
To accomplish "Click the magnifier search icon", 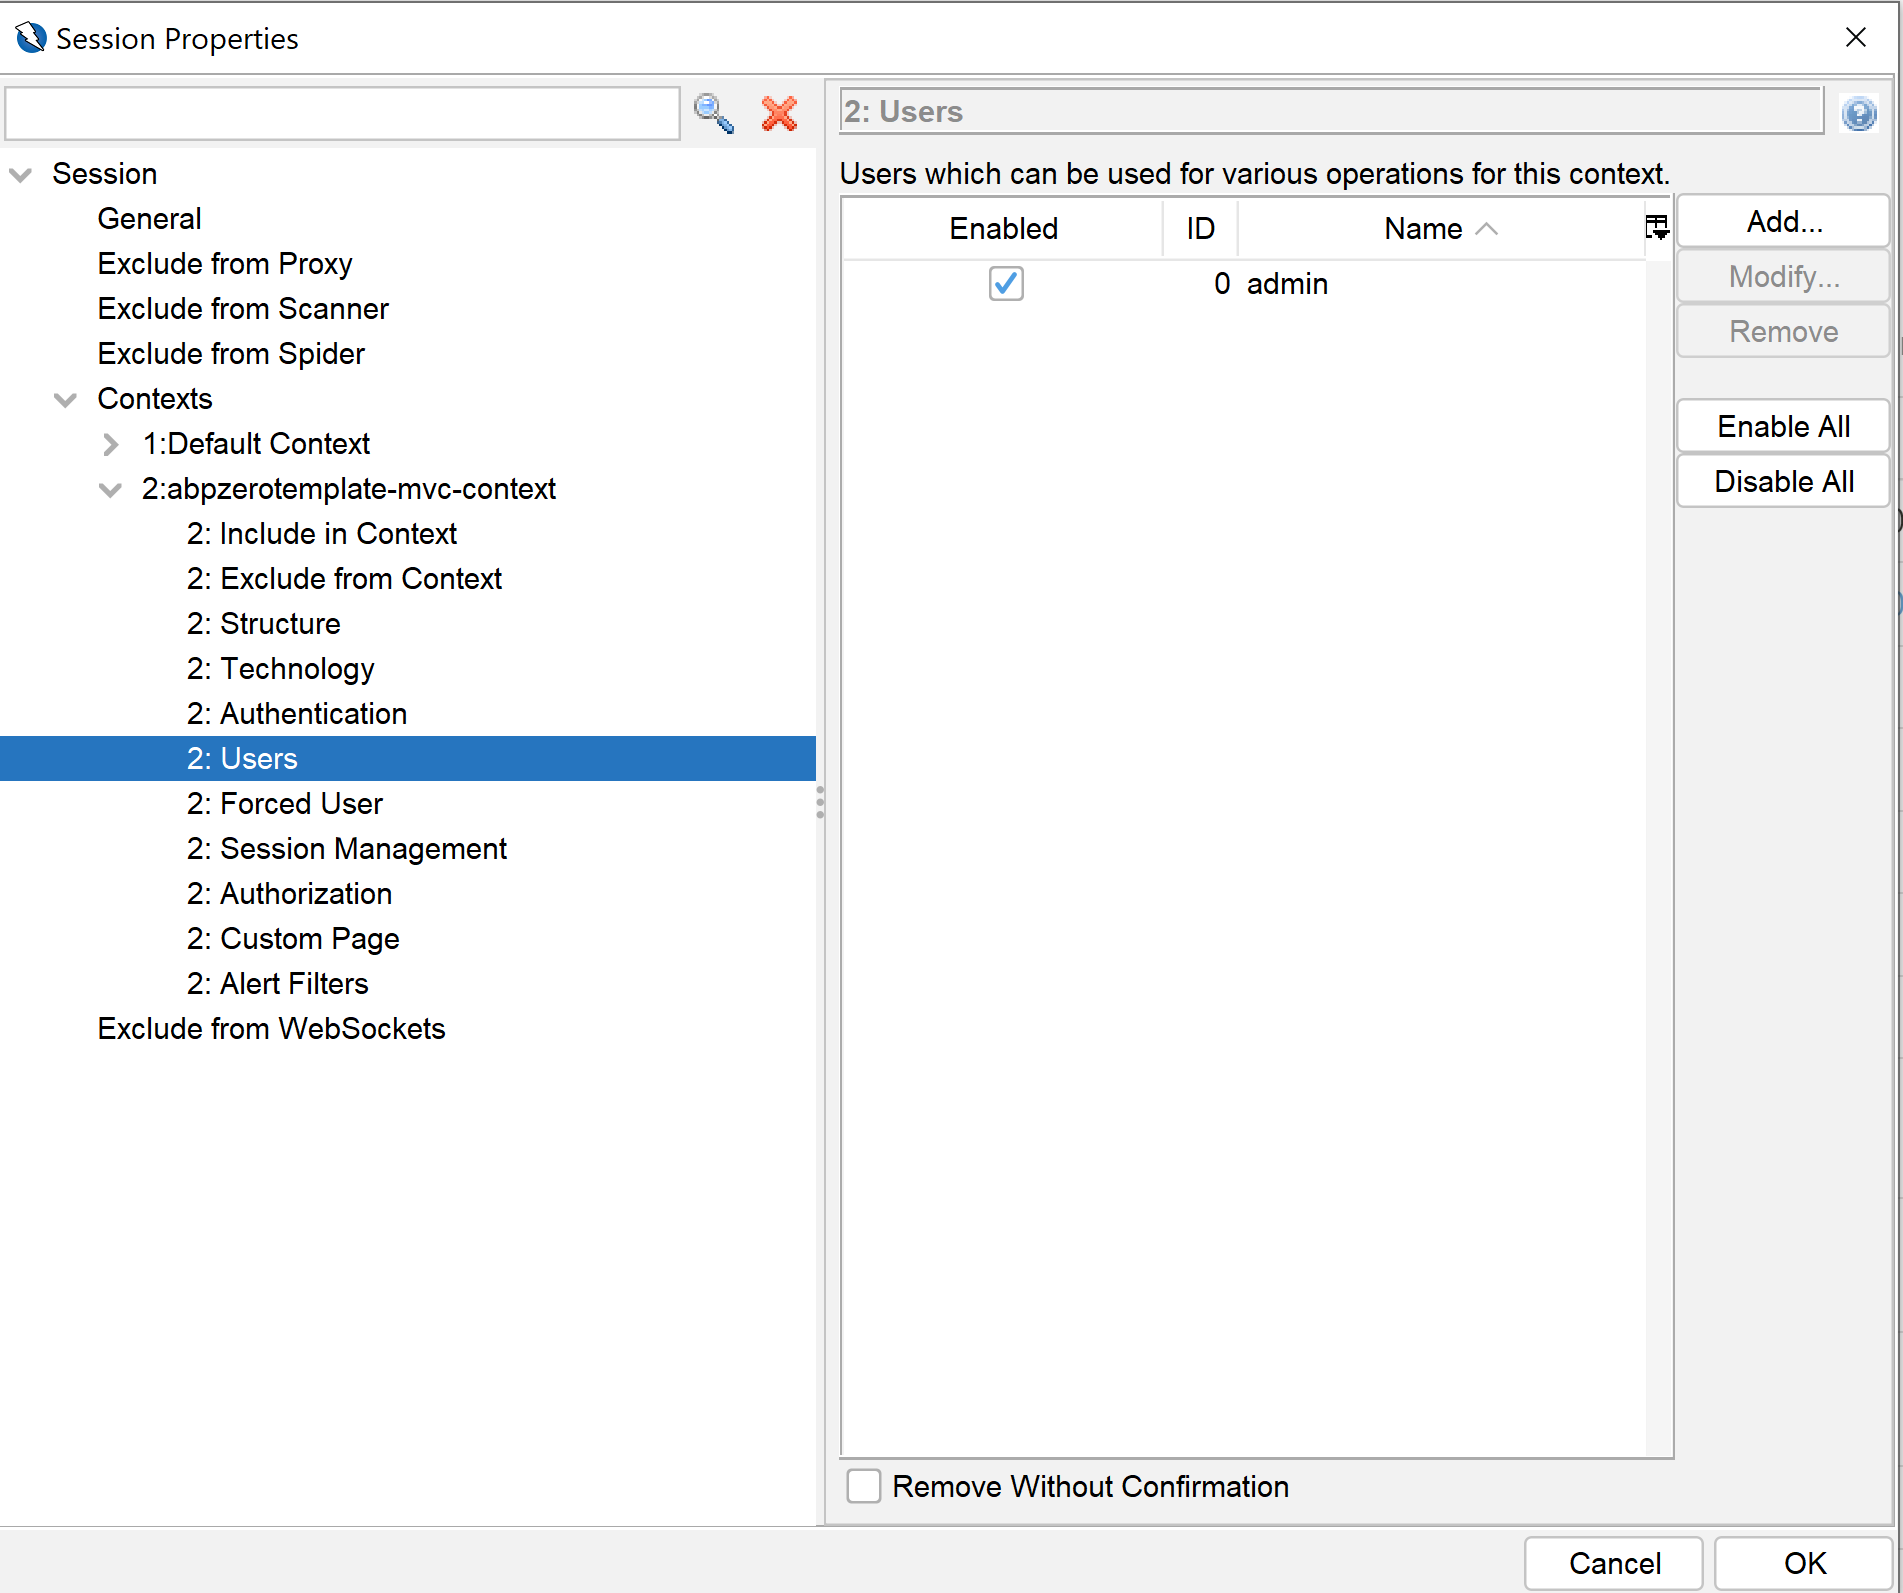I will [x=714, y=114].
